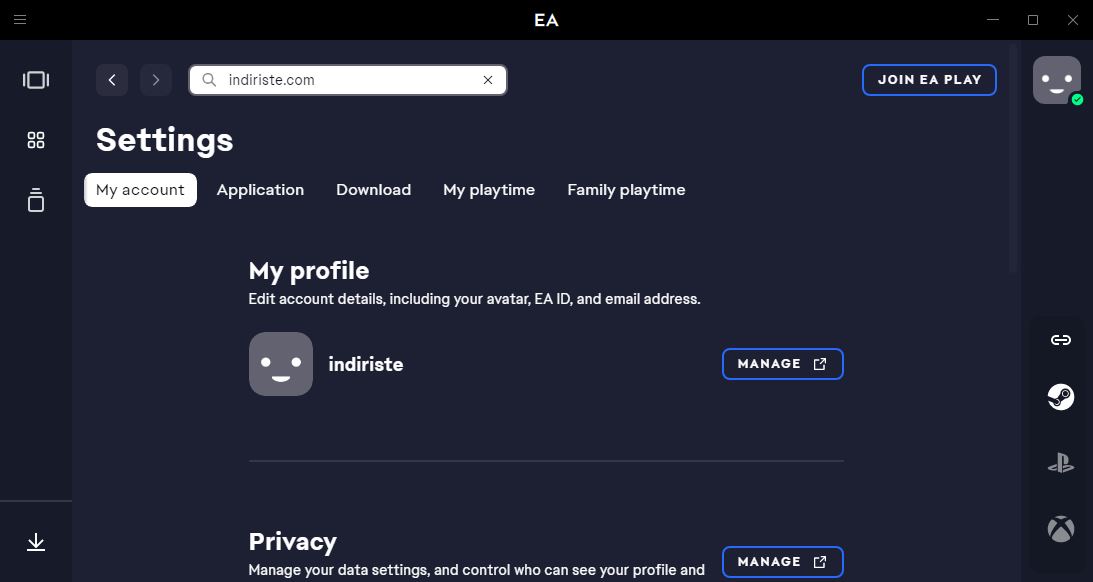Open the hamburger menu icon
The height and width of the screenshot is (582, 1093).
tap(20, 20)
